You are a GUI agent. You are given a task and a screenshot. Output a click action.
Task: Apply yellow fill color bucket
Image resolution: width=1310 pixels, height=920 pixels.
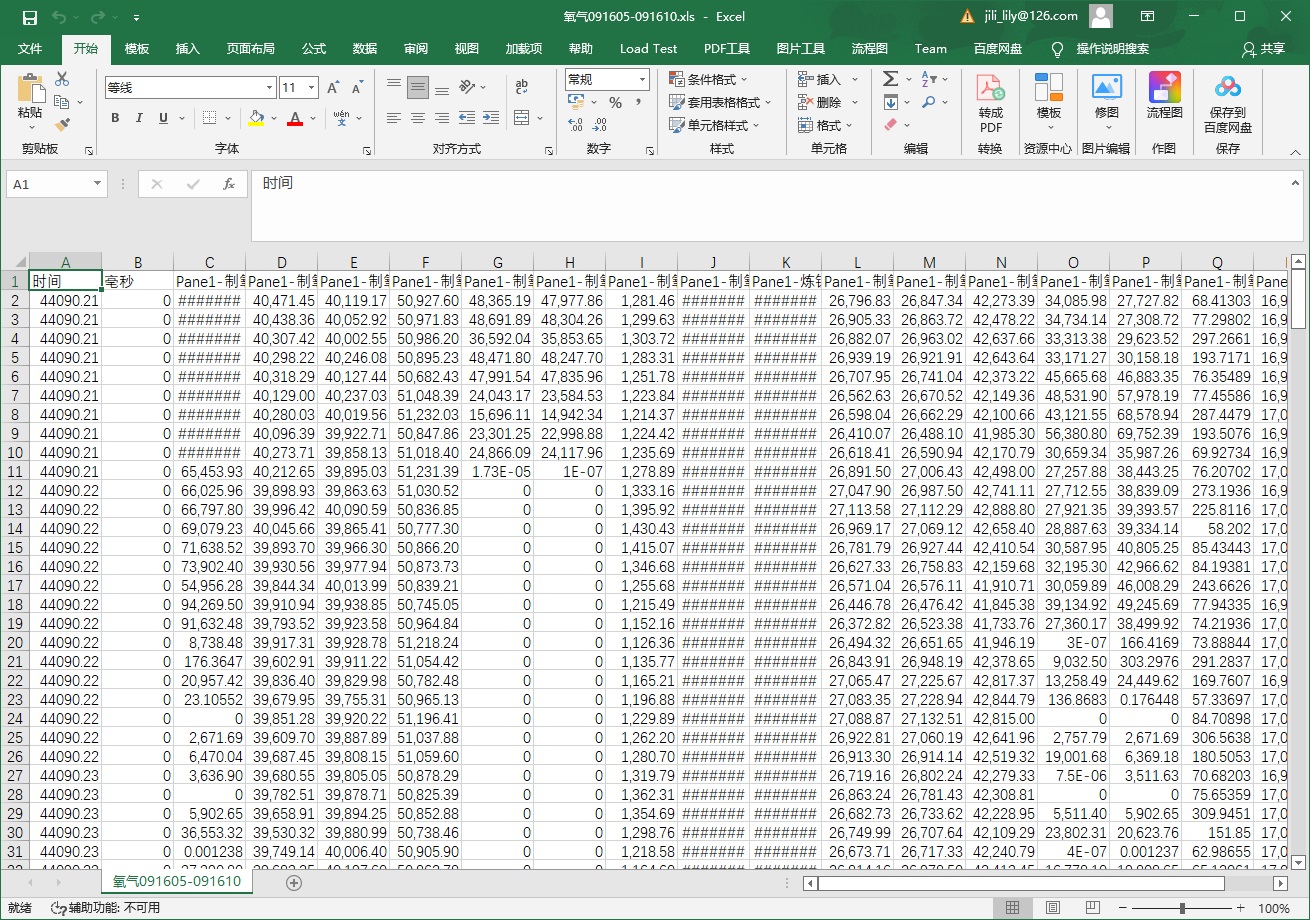tap(256, 118)
